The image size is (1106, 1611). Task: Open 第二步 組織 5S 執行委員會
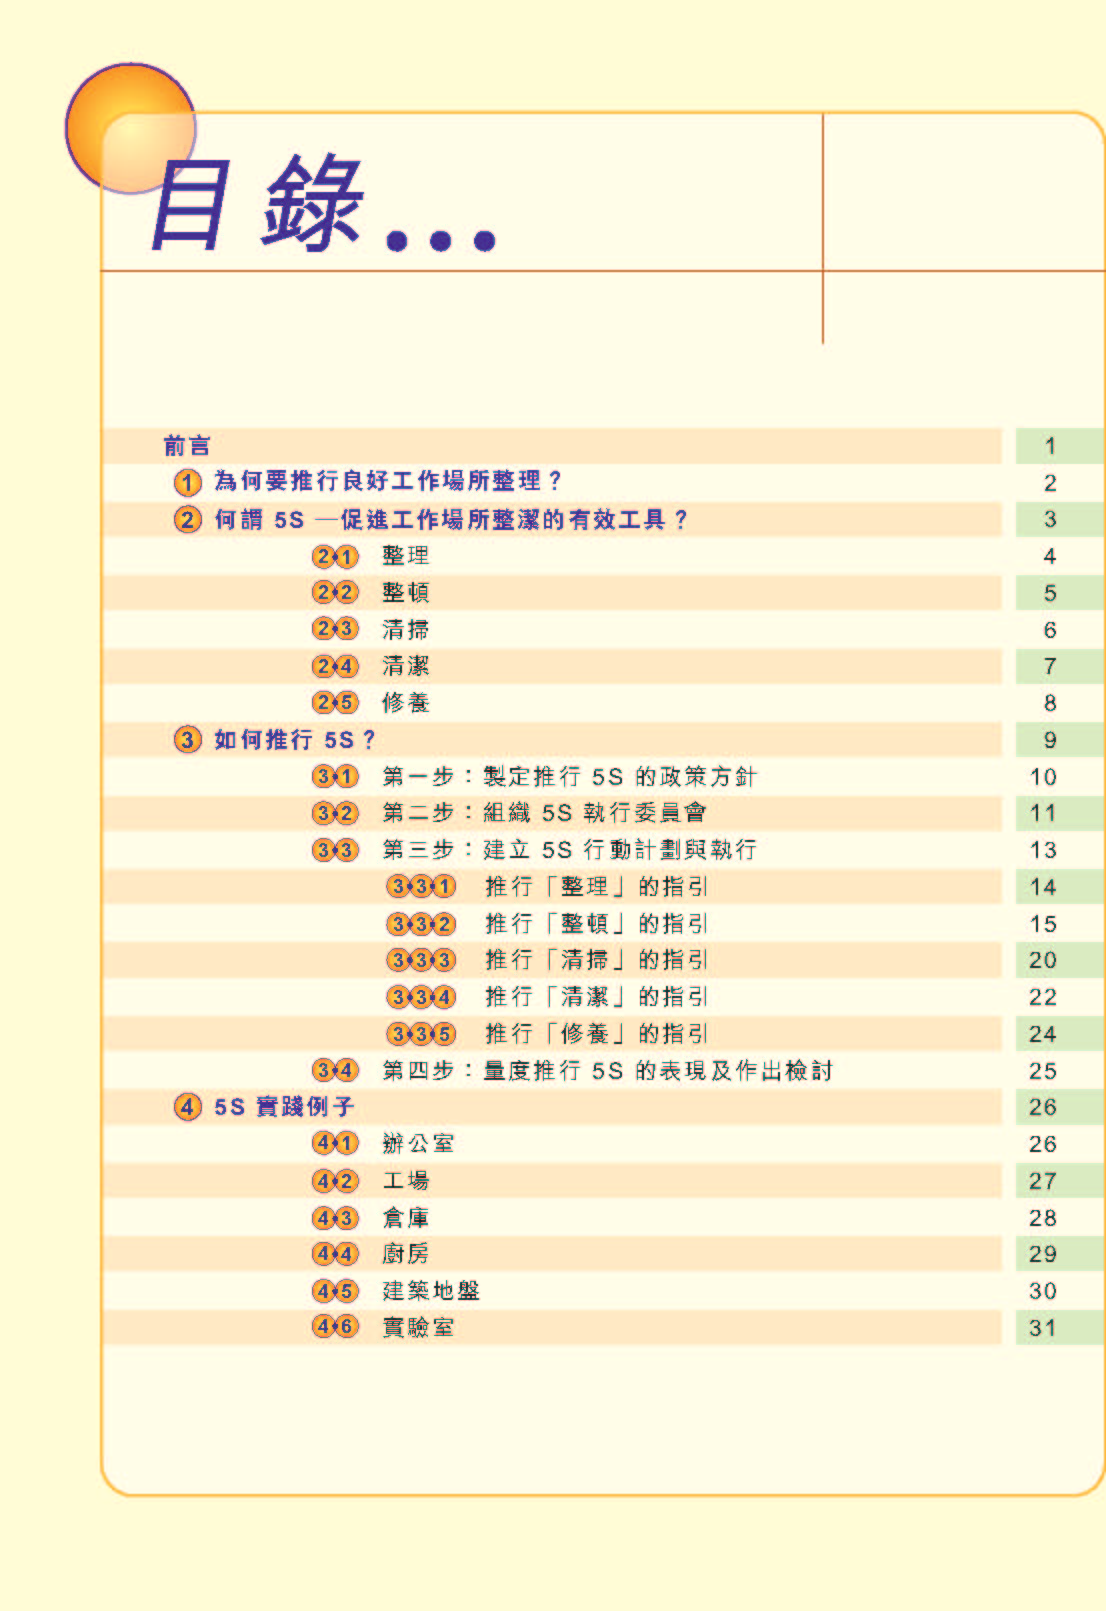pyautogui.click(x=545, y=813)
